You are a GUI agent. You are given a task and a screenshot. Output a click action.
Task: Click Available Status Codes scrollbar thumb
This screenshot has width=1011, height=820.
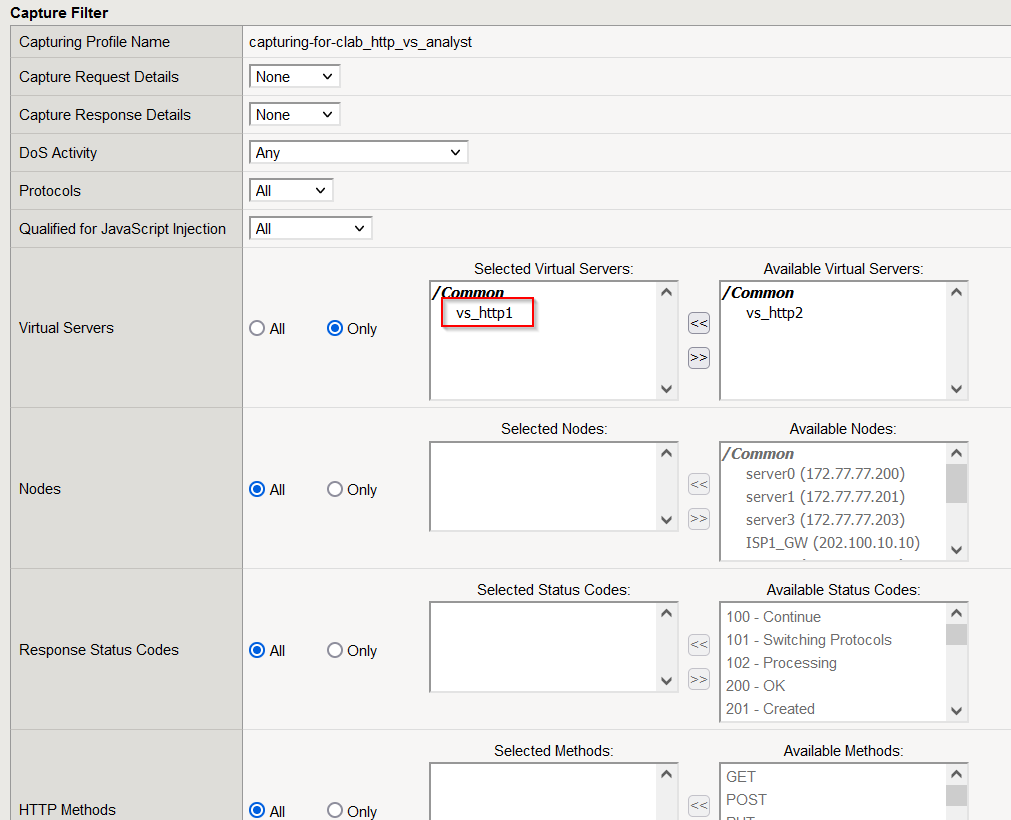(956, 634)
